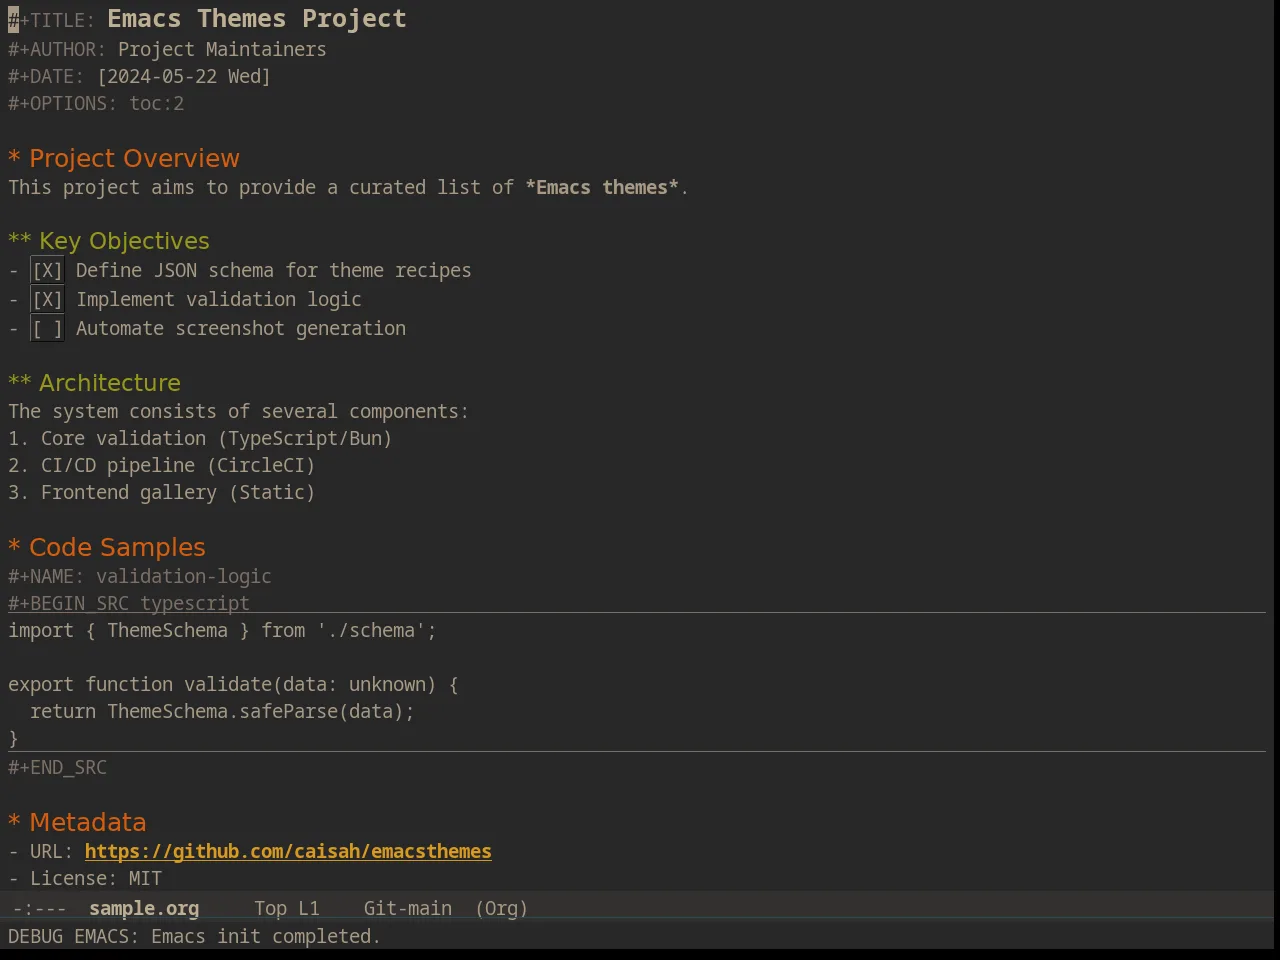
Task: Click the sentence The system consists of several components
Action: 238,411
